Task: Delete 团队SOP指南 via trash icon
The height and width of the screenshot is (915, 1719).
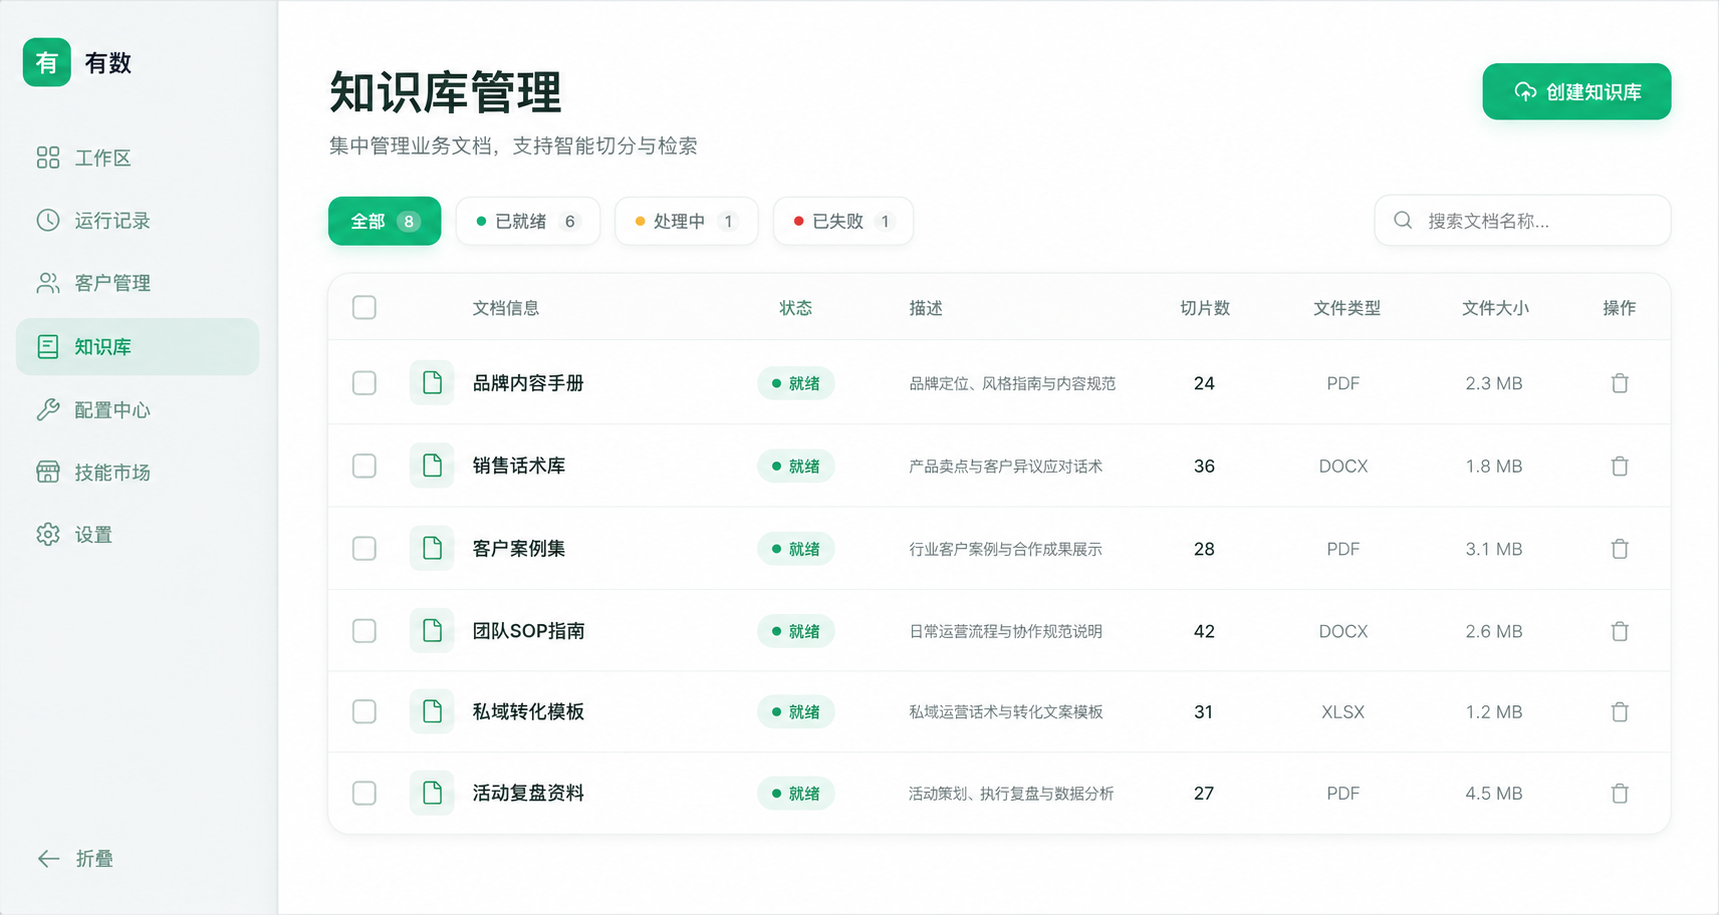Action: 1620,631
